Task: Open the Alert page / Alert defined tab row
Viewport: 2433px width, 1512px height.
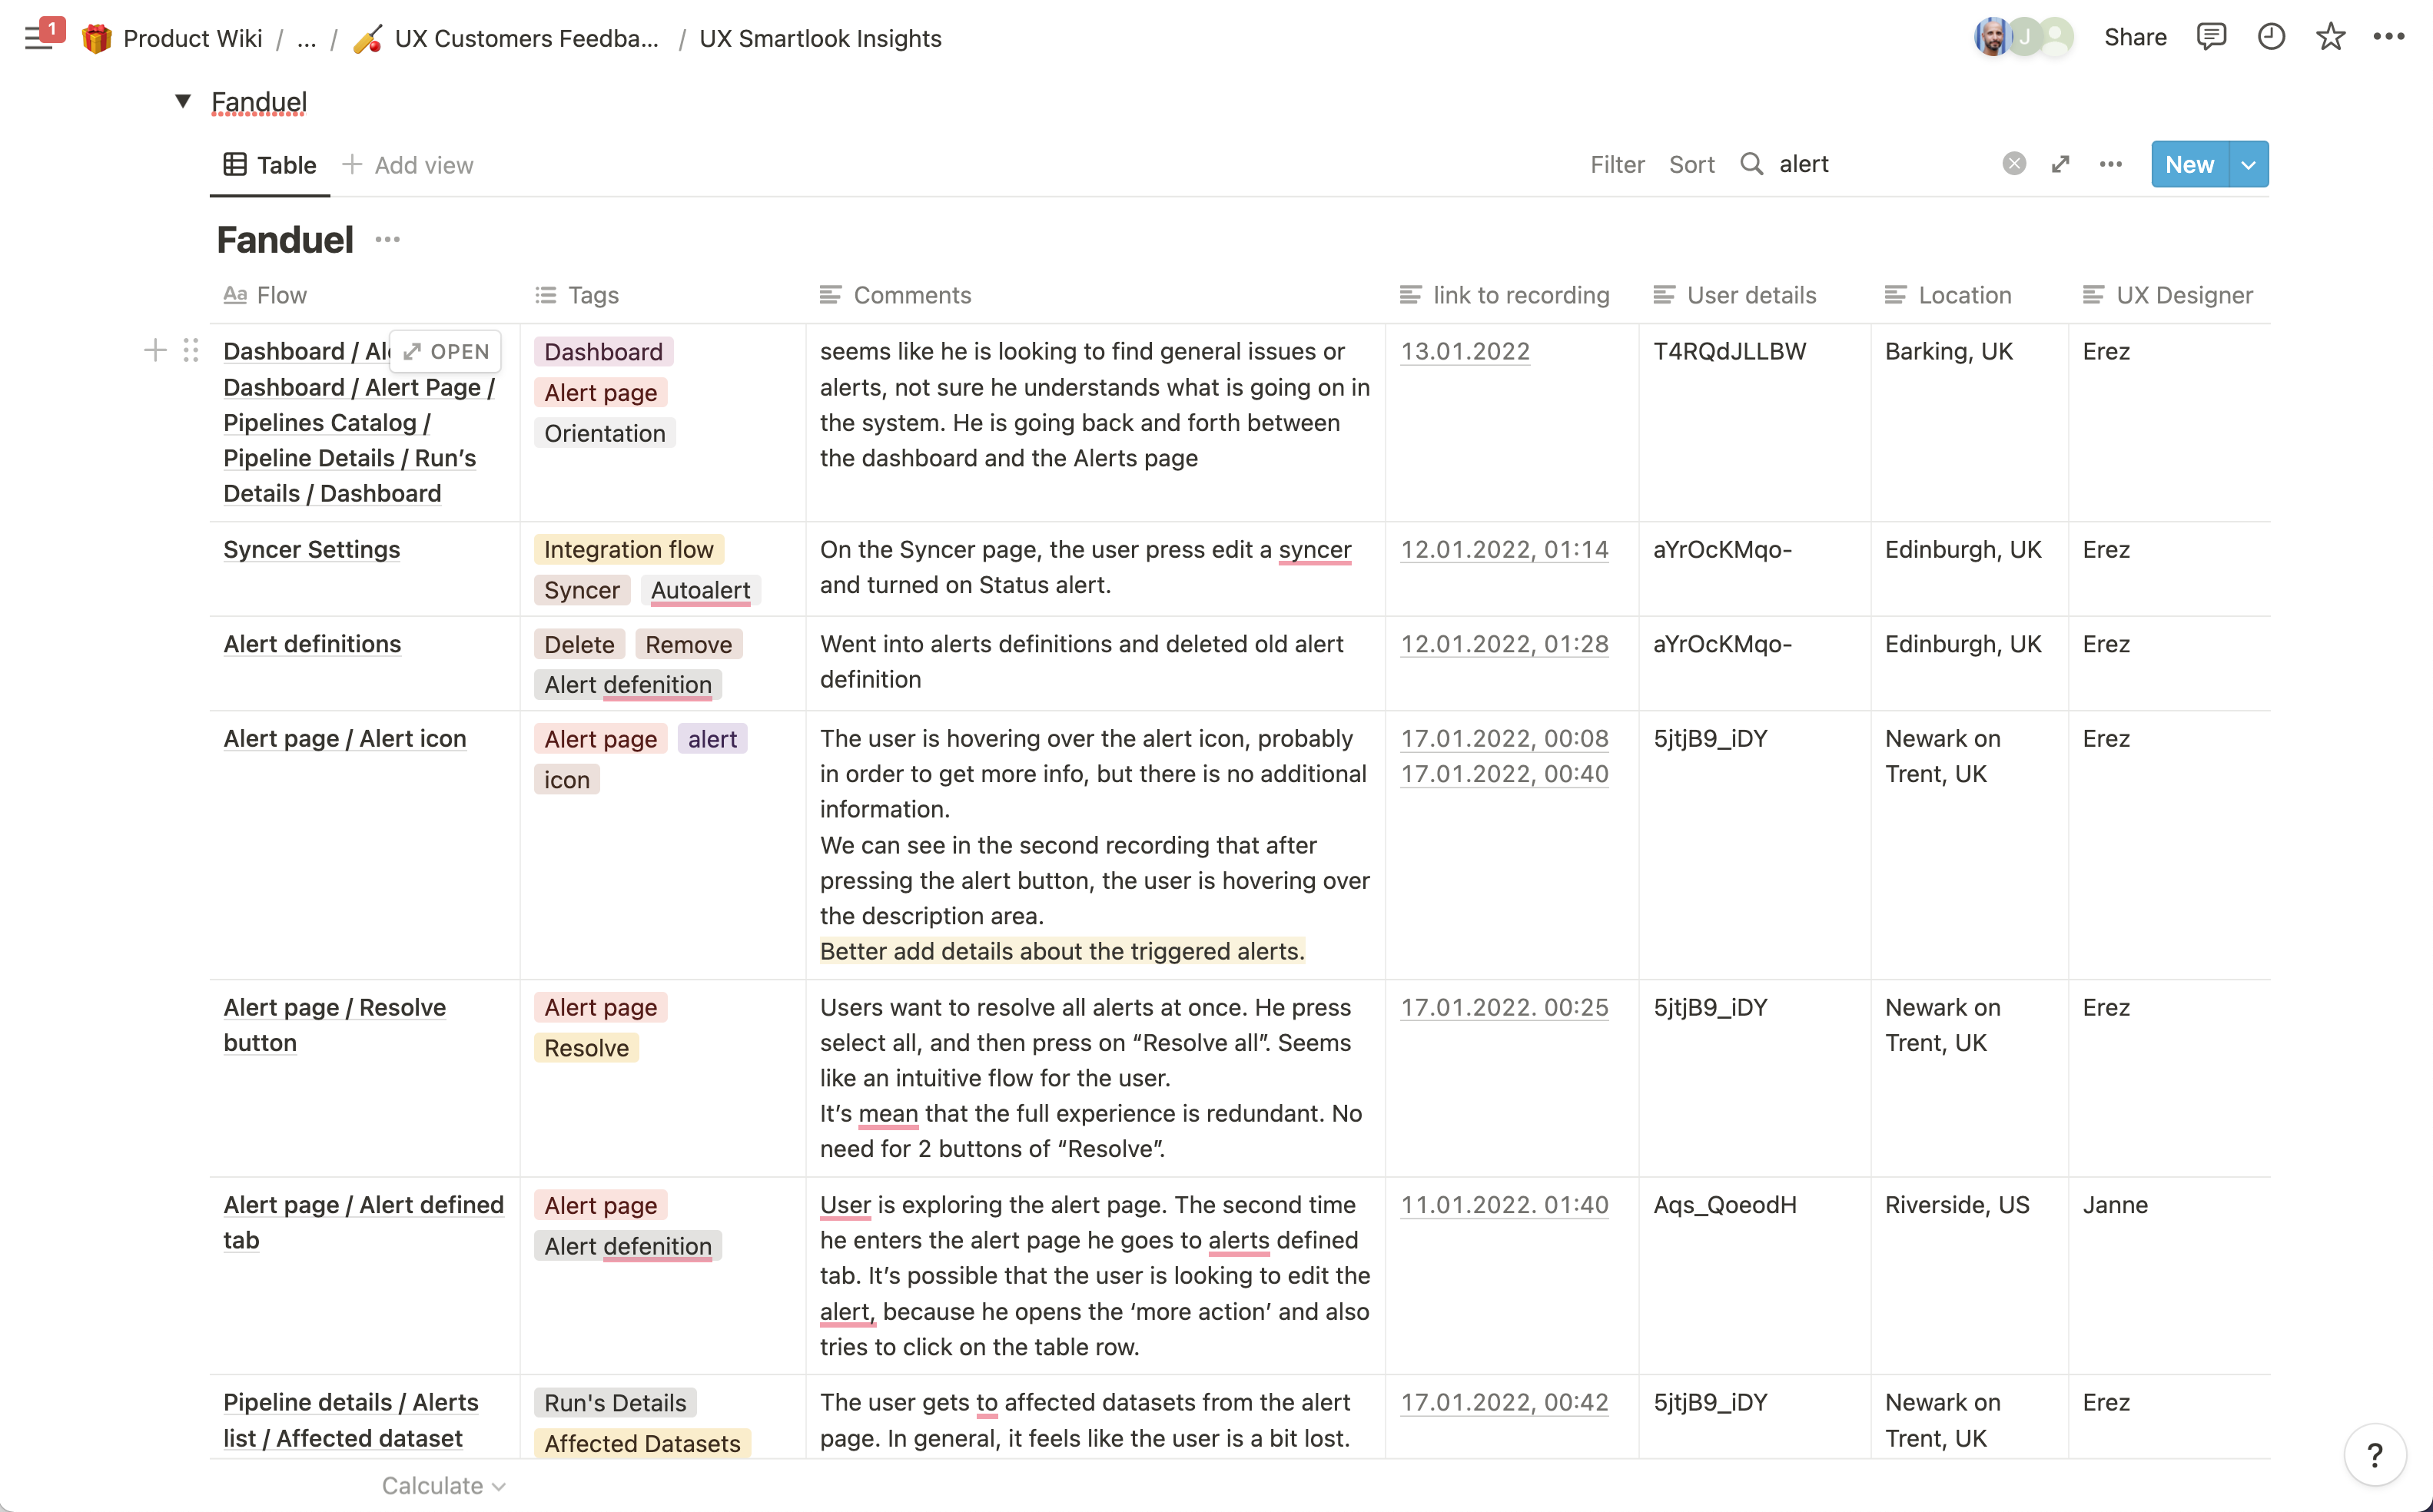Action: point(364,1222)
